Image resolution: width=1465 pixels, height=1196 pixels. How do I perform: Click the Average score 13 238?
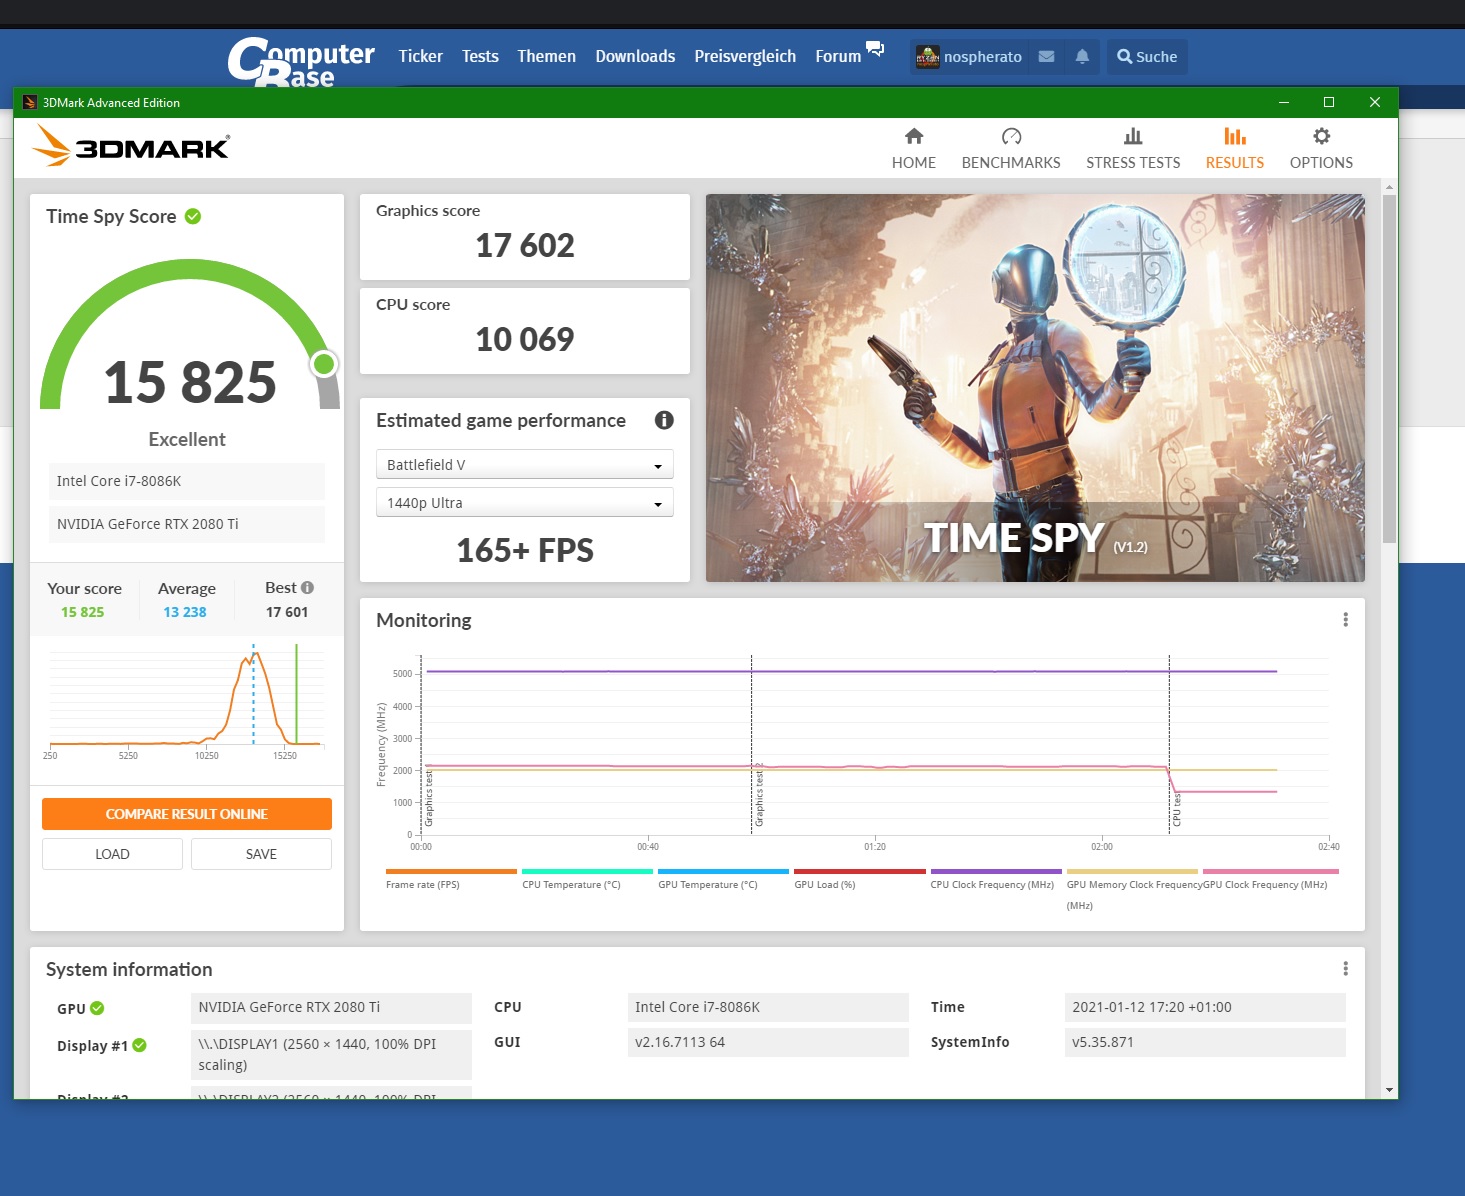point(185,612)
